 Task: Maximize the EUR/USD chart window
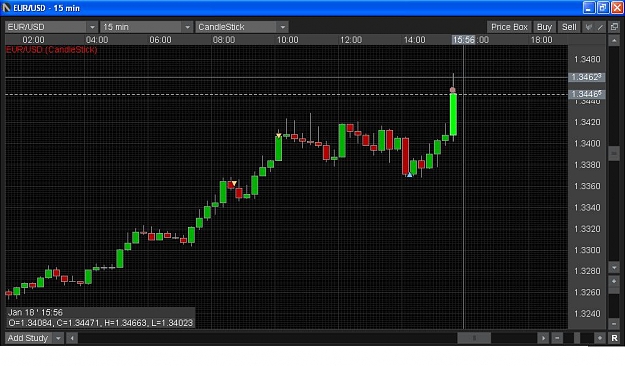point(603,8)
